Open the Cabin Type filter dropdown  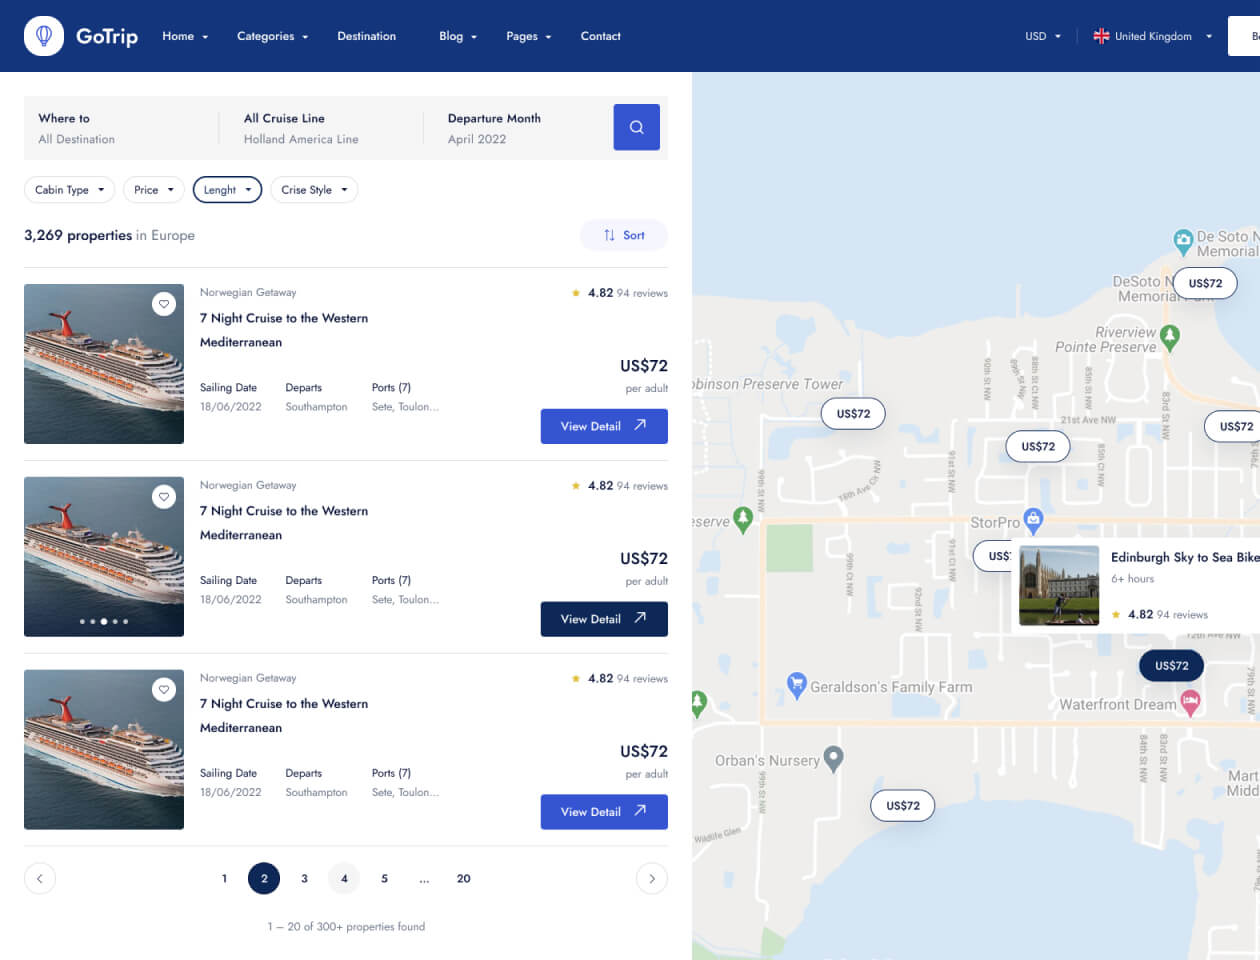pyautogui.click(x=69, y=190)
